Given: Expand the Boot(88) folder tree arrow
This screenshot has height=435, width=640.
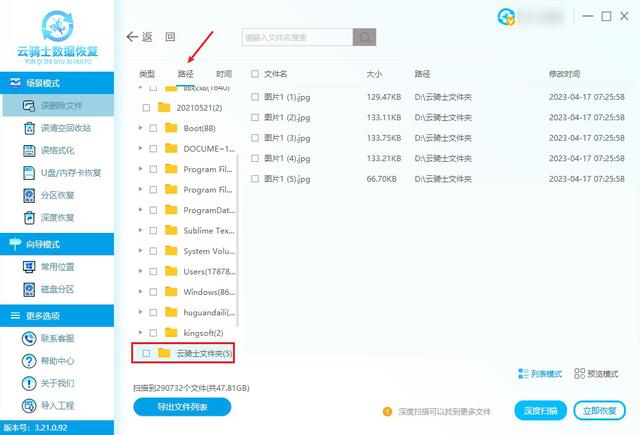Looking at the screenshot, I should (x=140, y=128).
